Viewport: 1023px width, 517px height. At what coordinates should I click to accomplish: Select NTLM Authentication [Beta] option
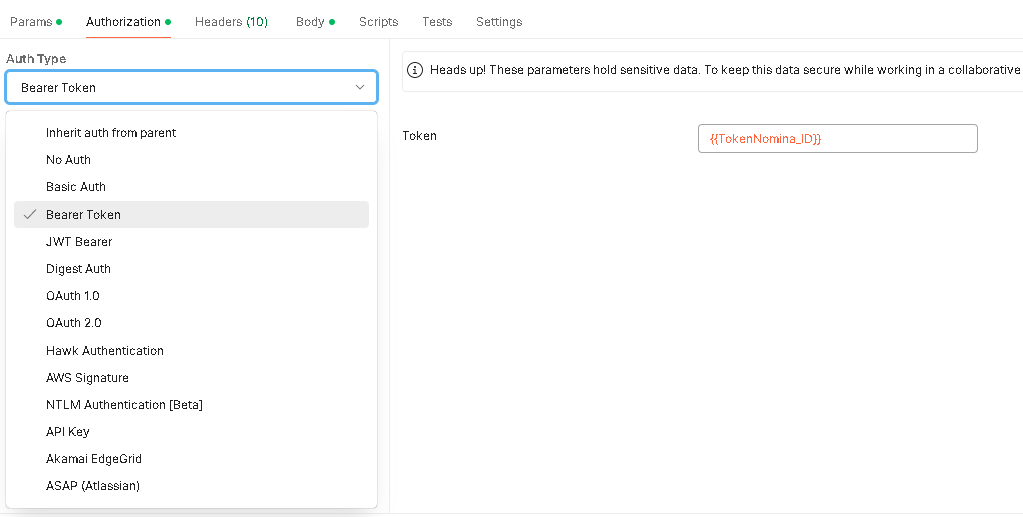point(191,405)
